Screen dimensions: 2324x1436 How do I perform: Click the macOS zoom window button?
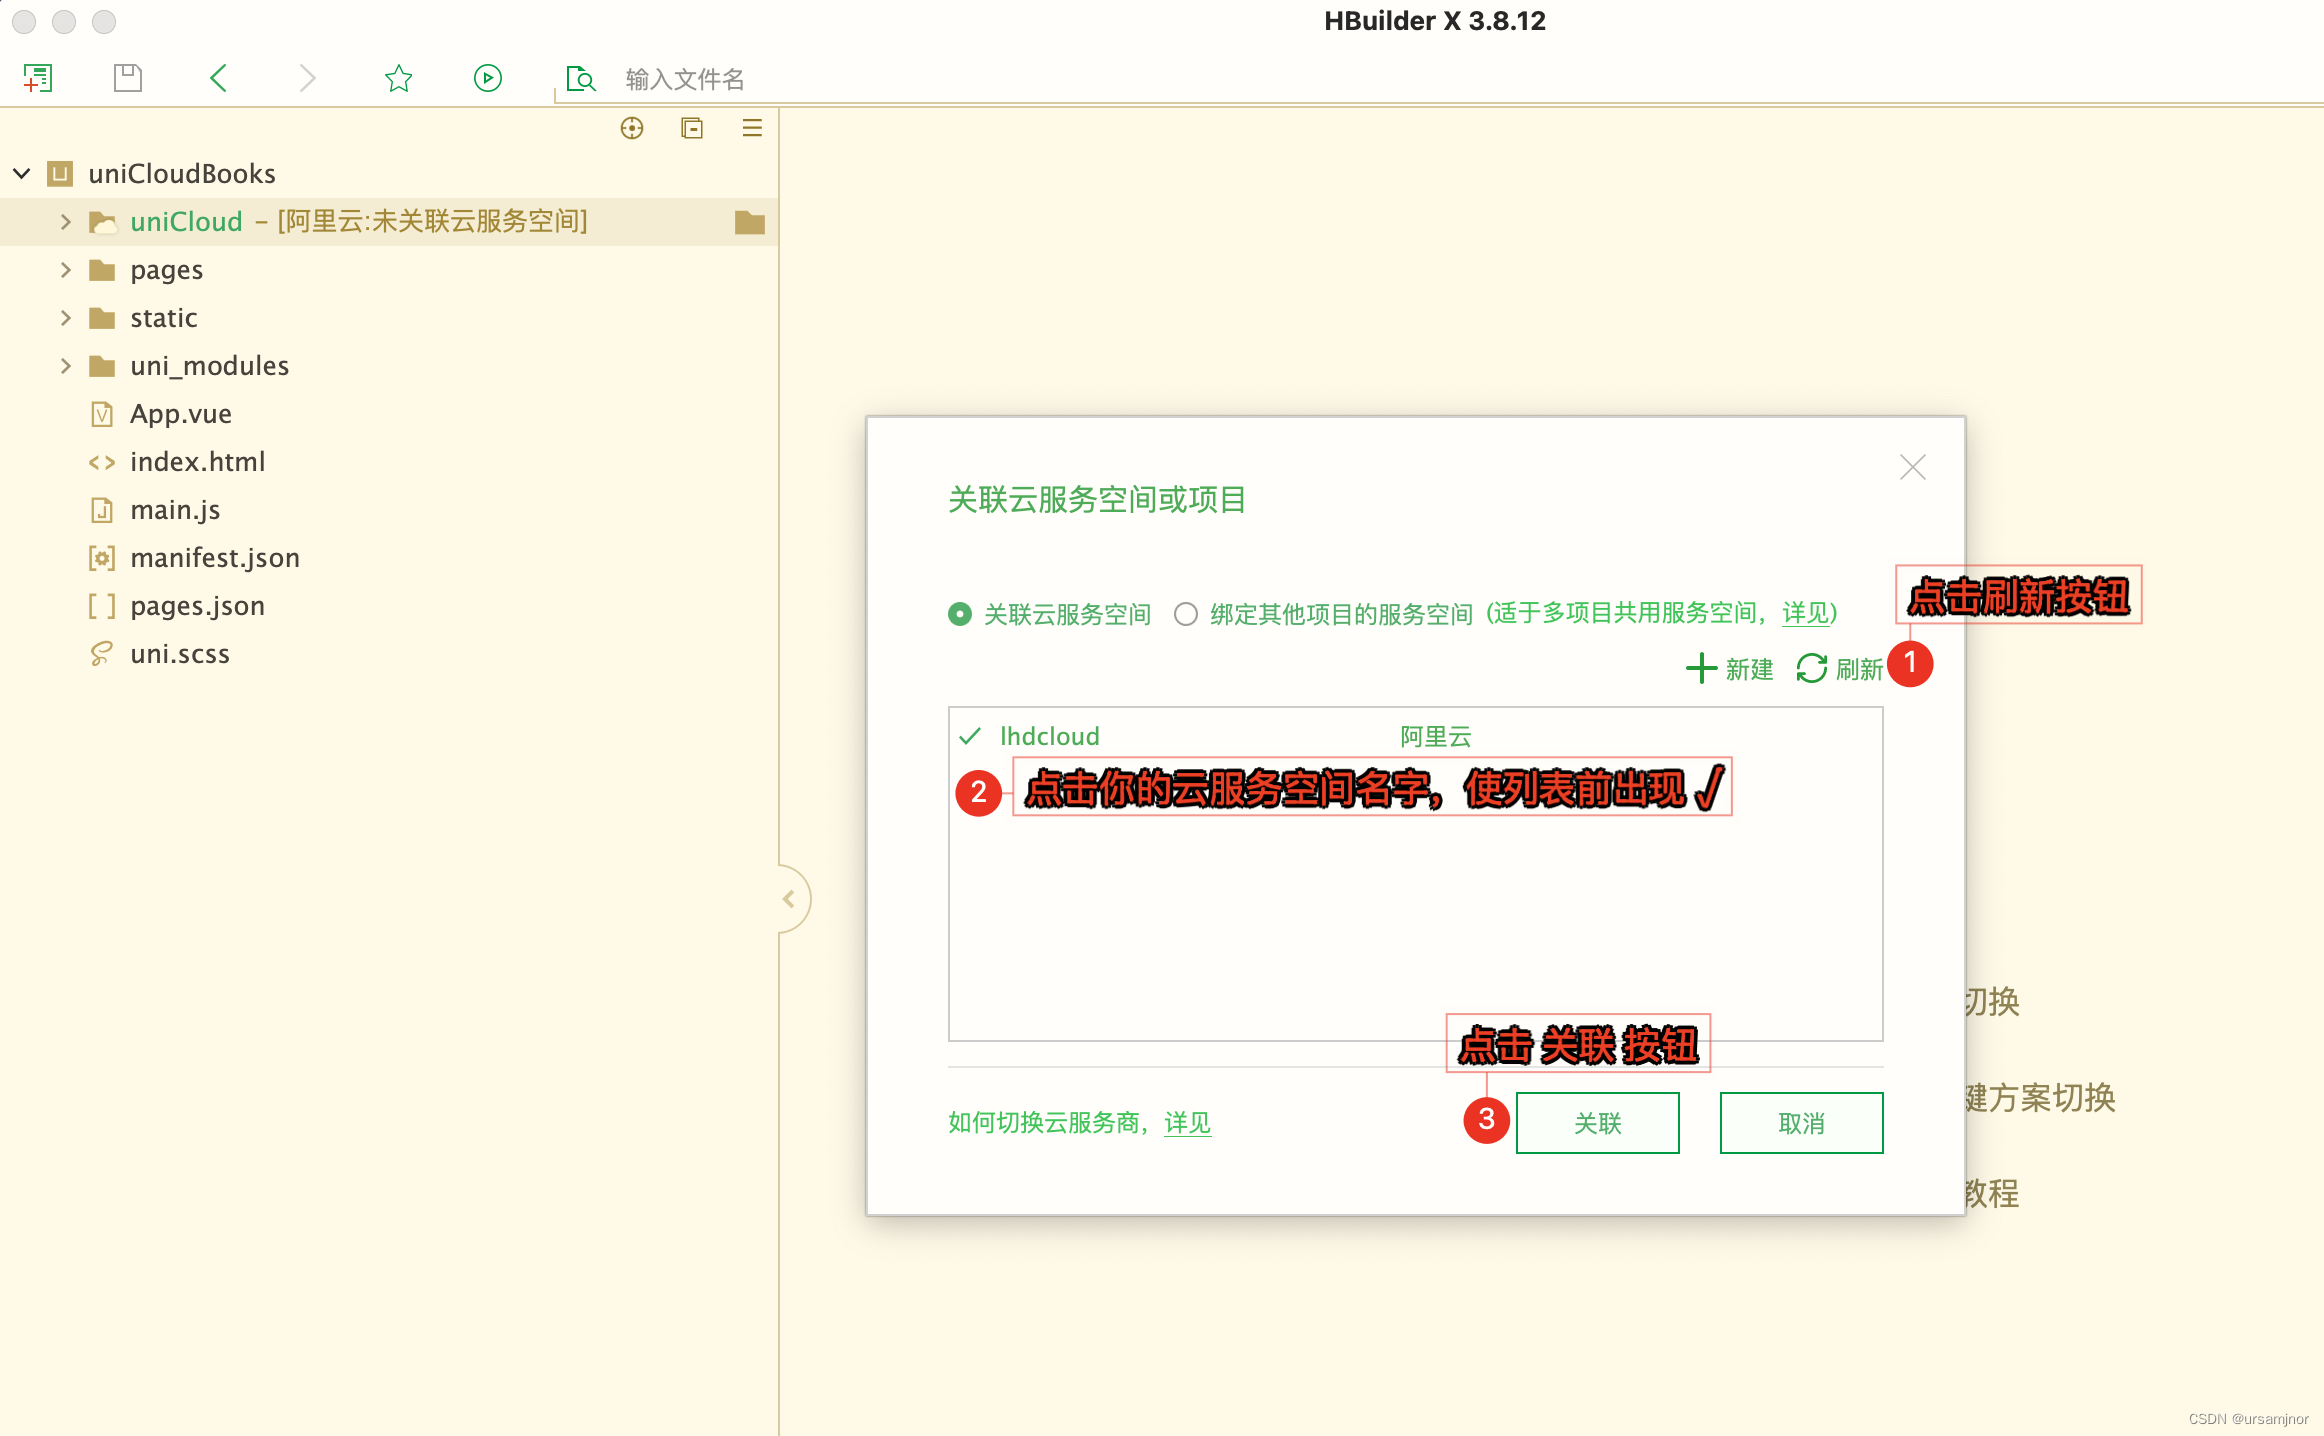104,21
